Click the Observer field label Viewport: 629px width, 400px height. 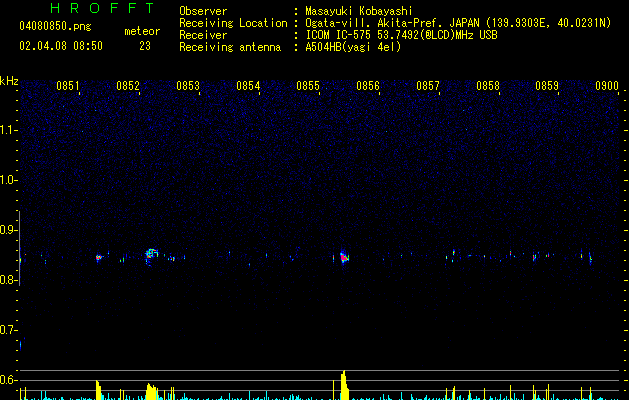click(x=203, y=11)
